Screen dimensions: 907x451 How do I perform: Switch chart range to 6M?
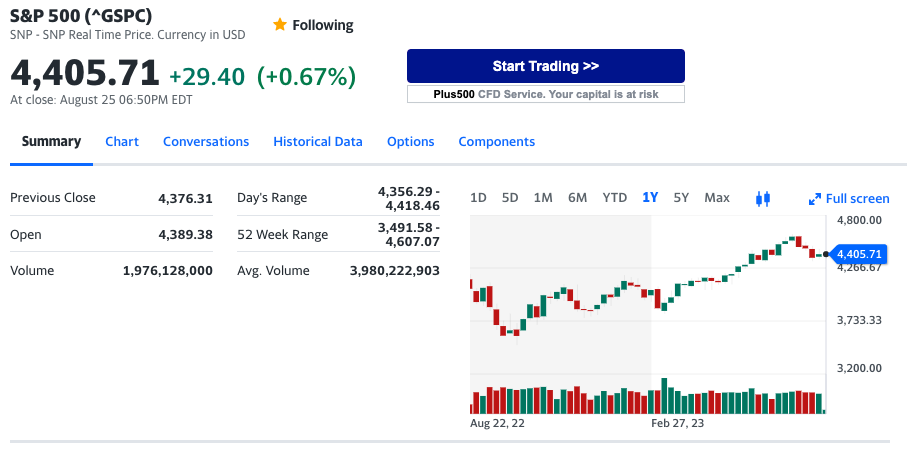point(577,198)
